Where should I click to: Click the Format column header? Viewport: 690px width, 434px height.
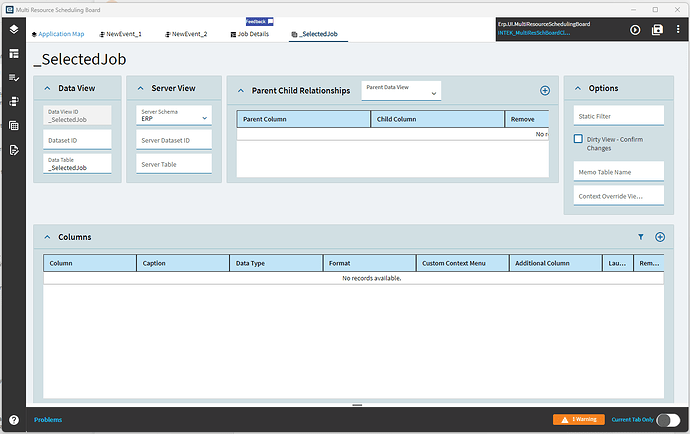pos(369,263)
